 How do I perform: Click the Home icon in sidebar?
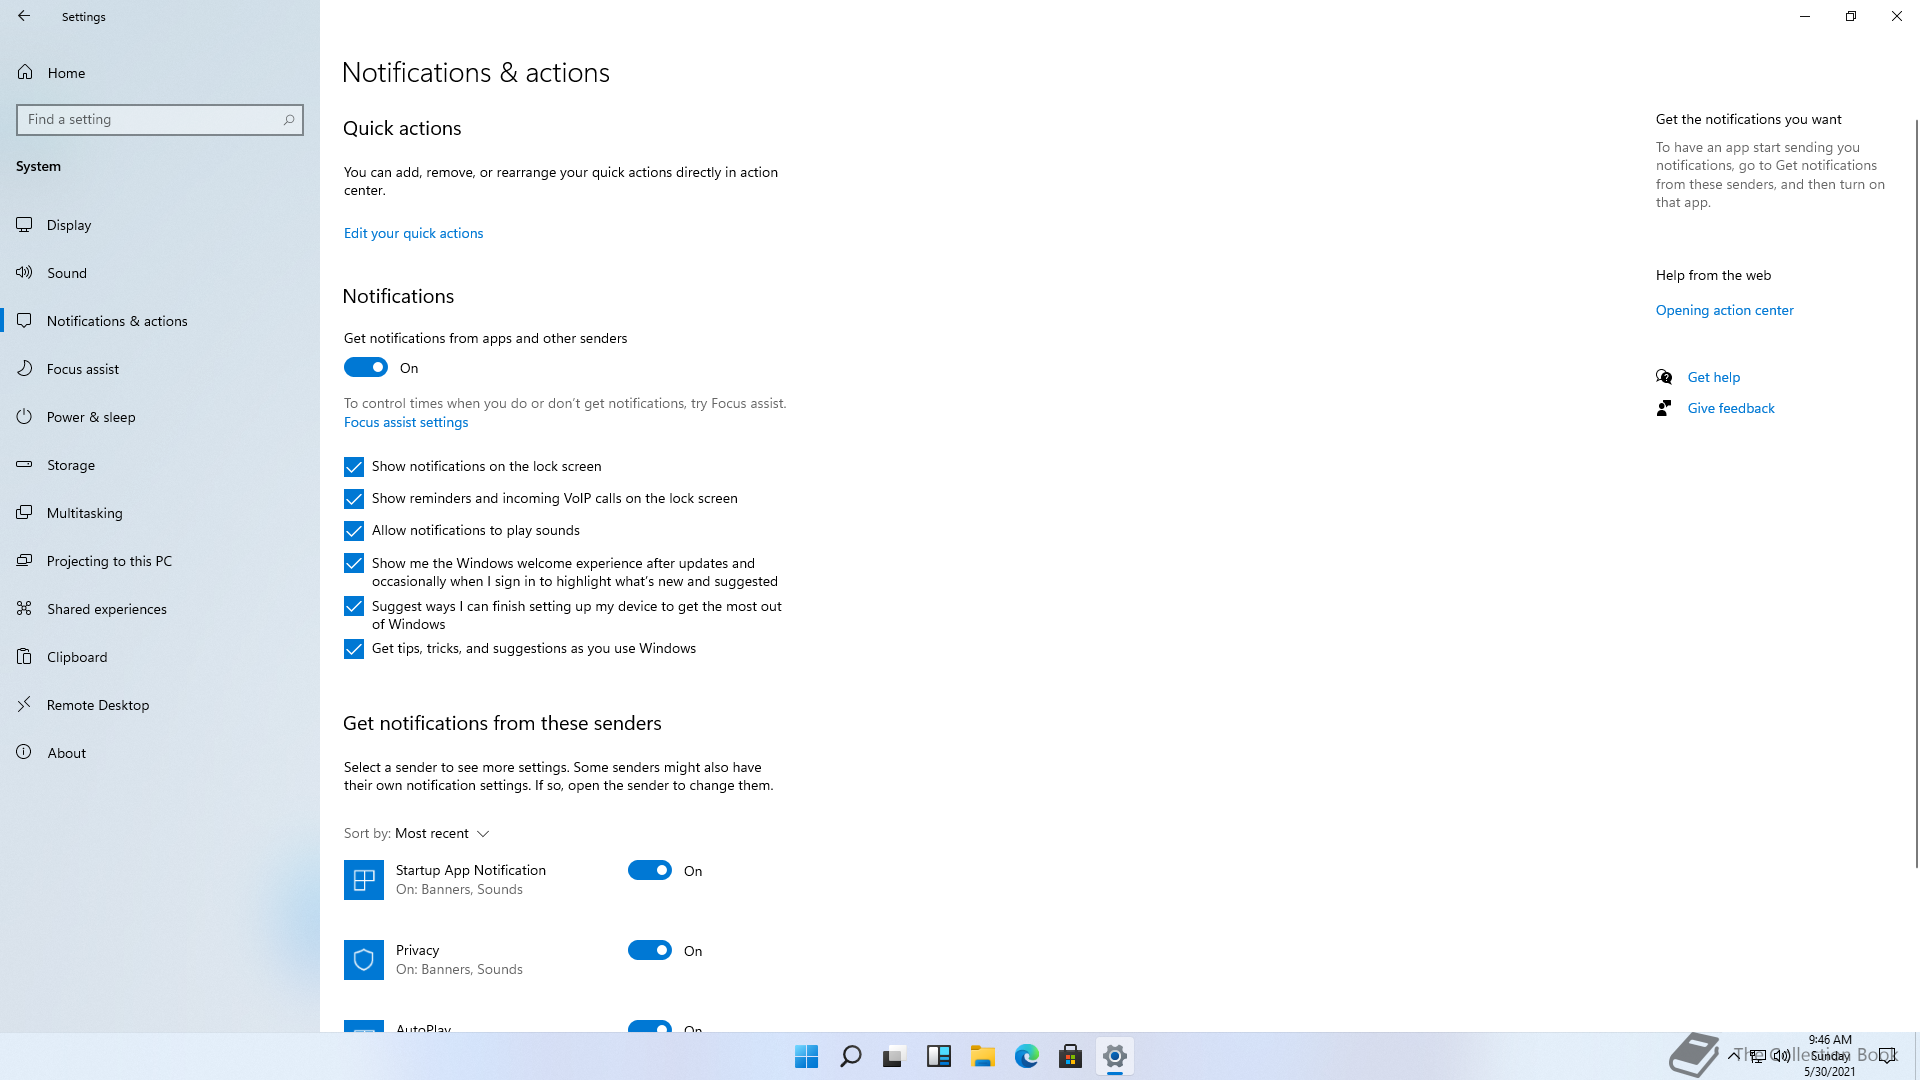pyautogui.click(x=25, y=72)
